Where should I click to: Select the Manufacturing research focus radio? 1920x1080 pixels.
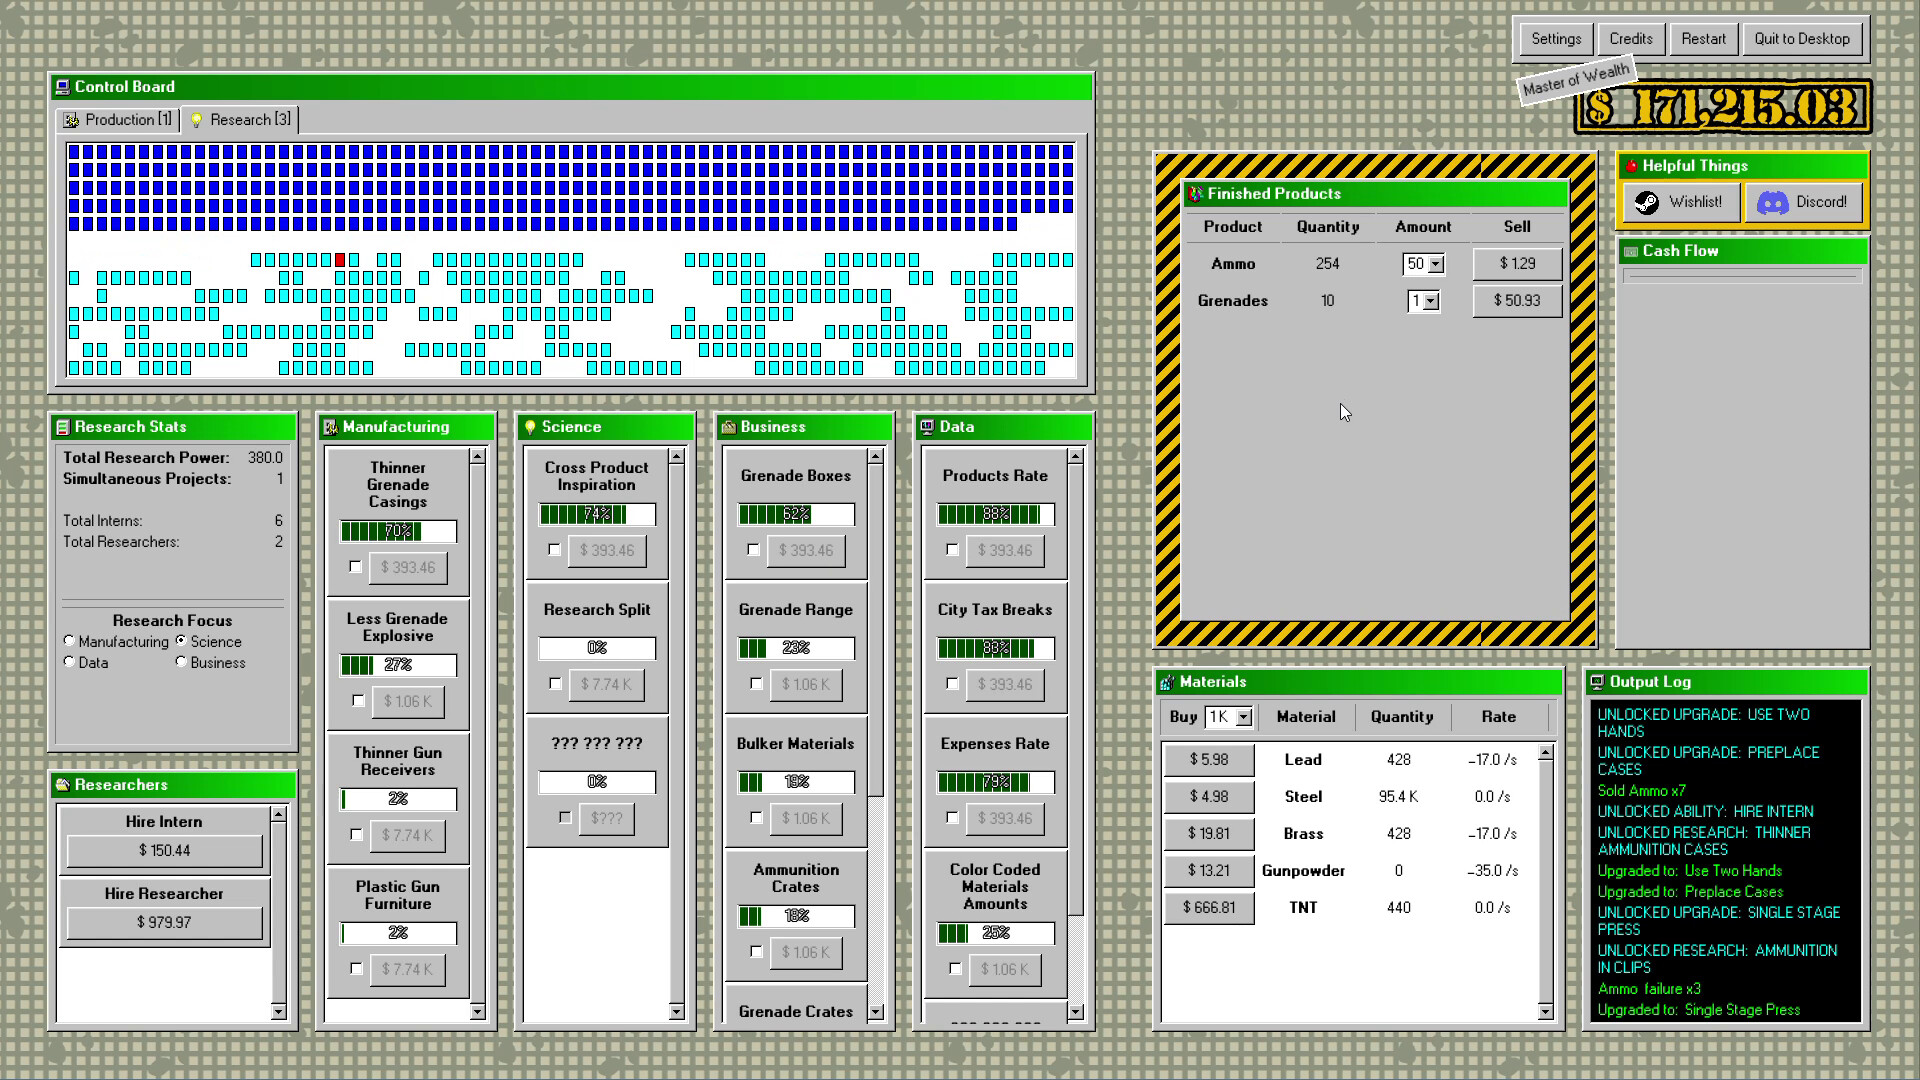pyautogui.click(x=69, y=641)
